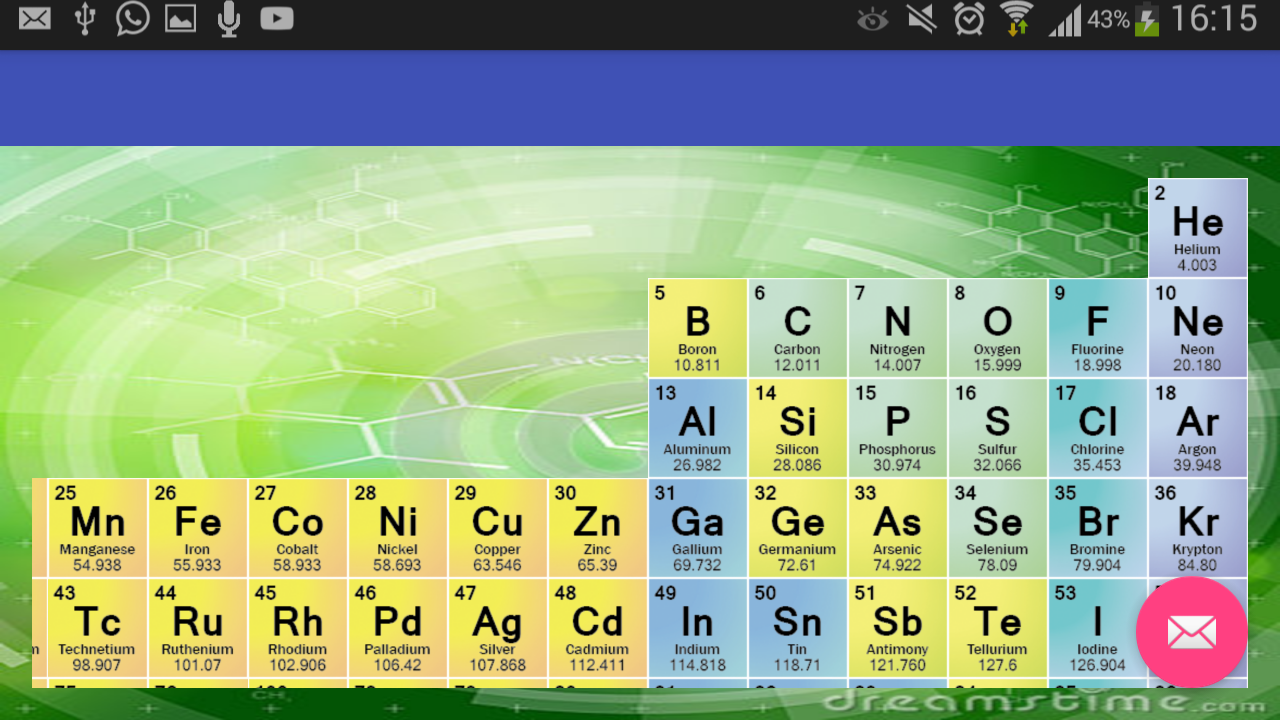Select the Nickel element tile

tap(398, 528)
